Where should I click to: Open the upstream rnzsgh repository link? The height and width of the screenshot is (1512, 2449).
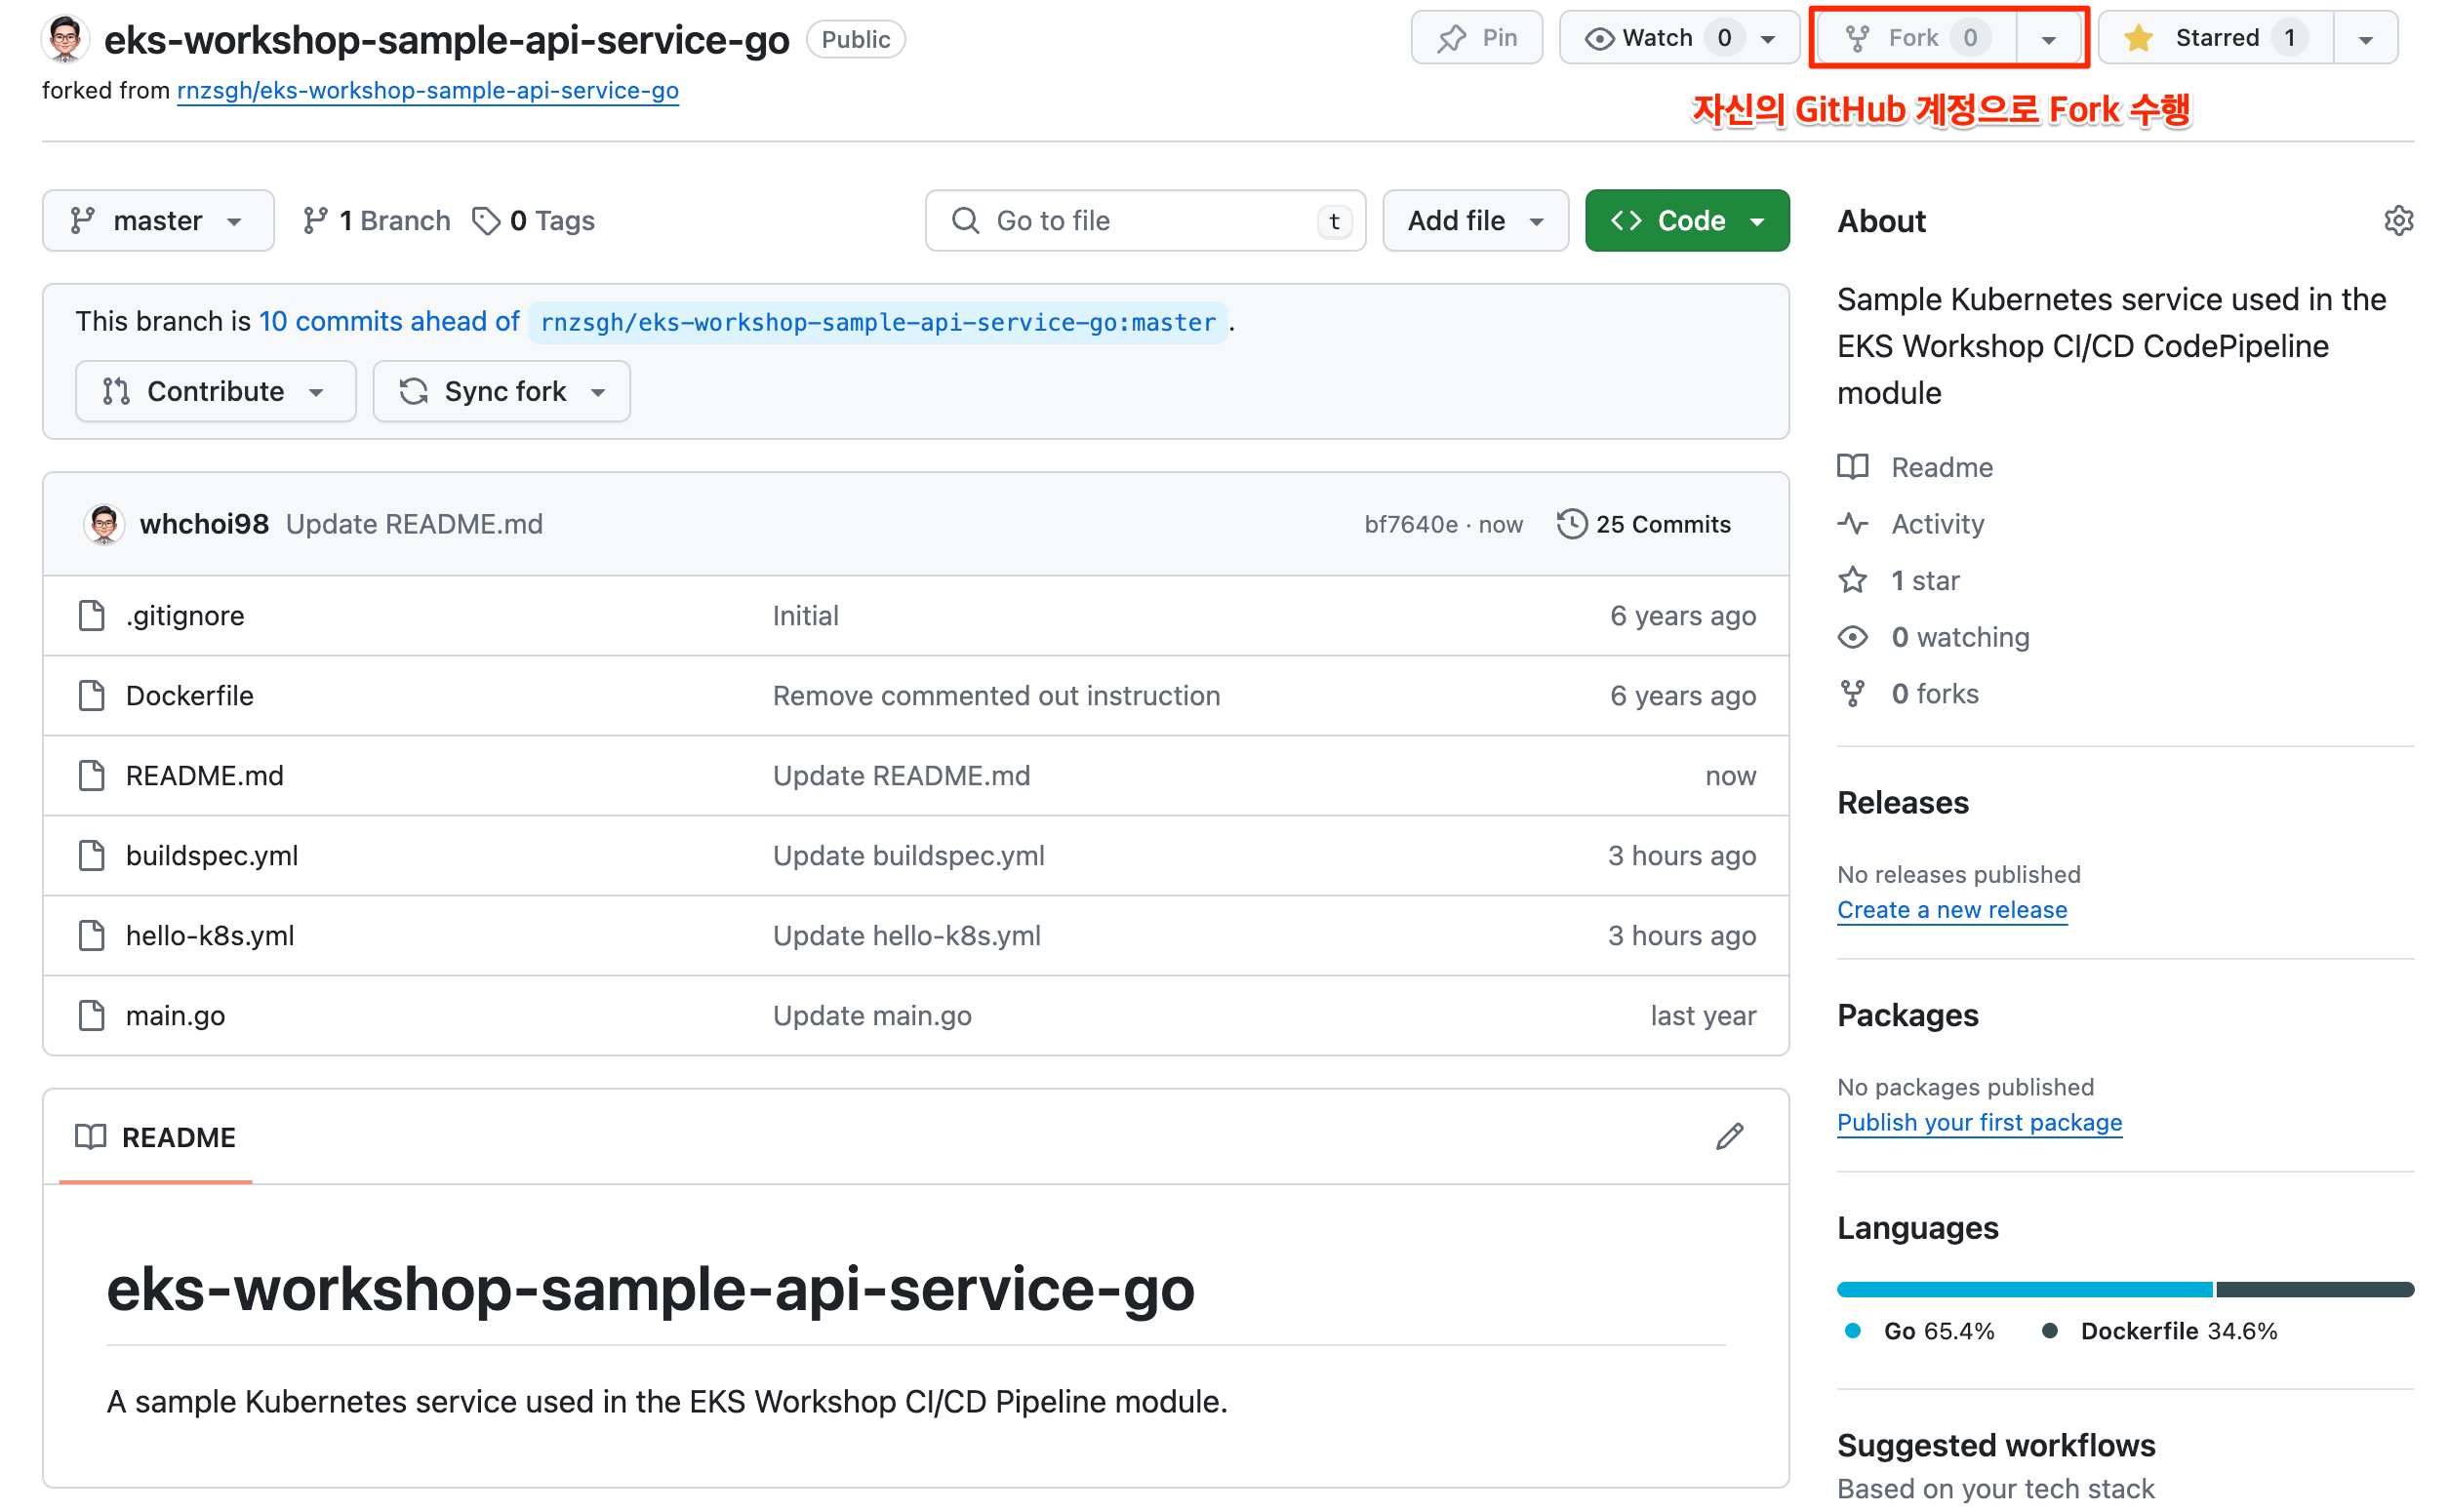[x=428, y=90]
